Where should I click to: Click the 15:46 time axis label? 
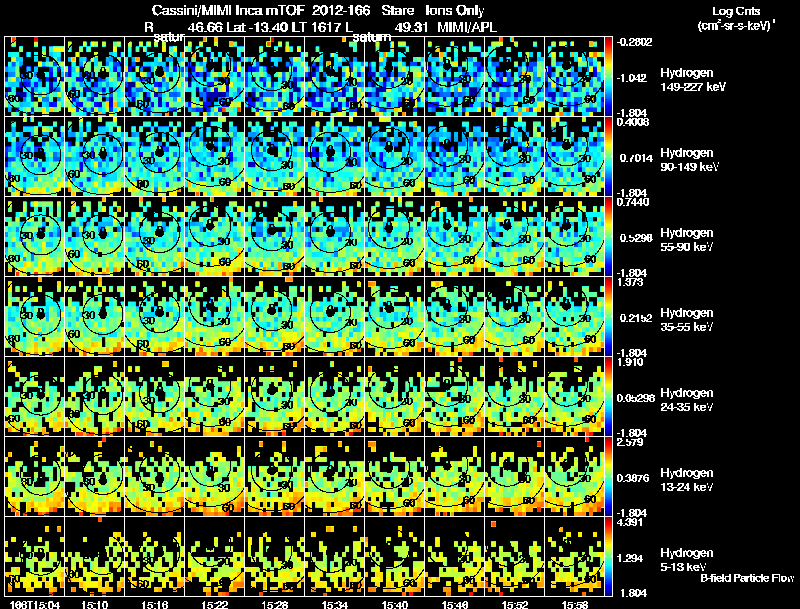click(455, 605)
